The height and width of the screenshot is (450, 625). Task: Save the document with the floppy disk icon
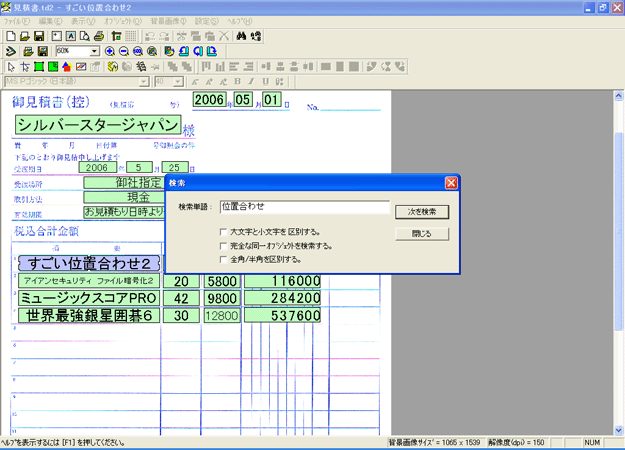point(39,36)
